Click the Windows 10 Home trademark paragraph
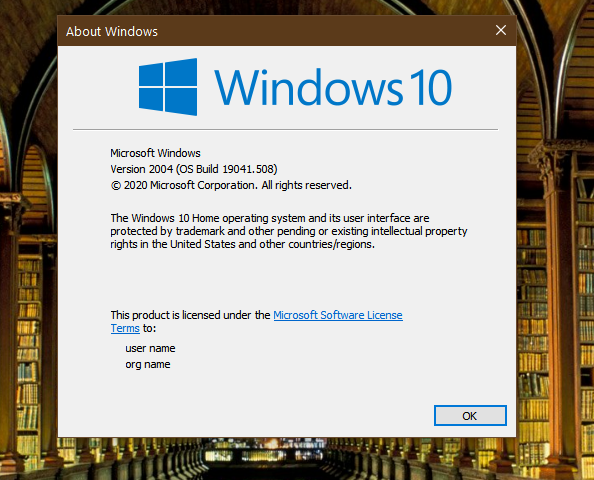 coord(289,231)
